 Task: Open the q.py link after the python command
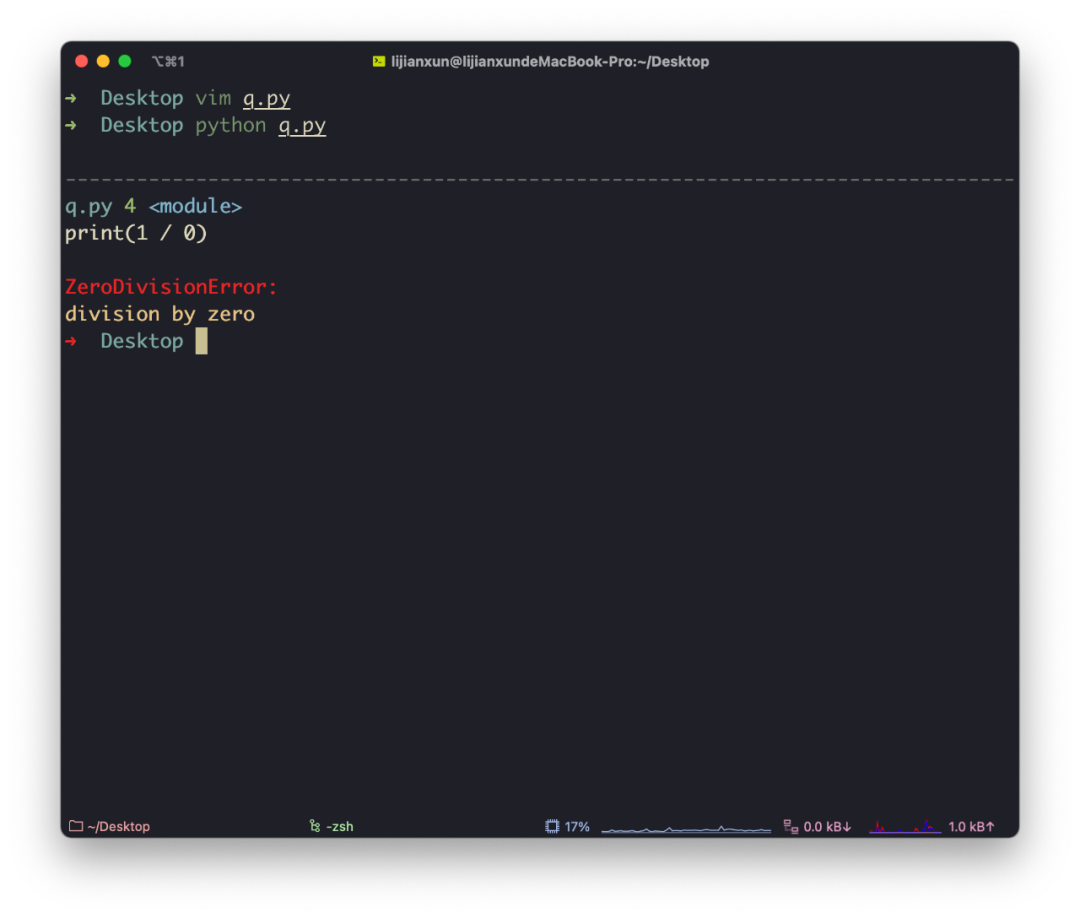pyautogui.click(x=301, y=125)
